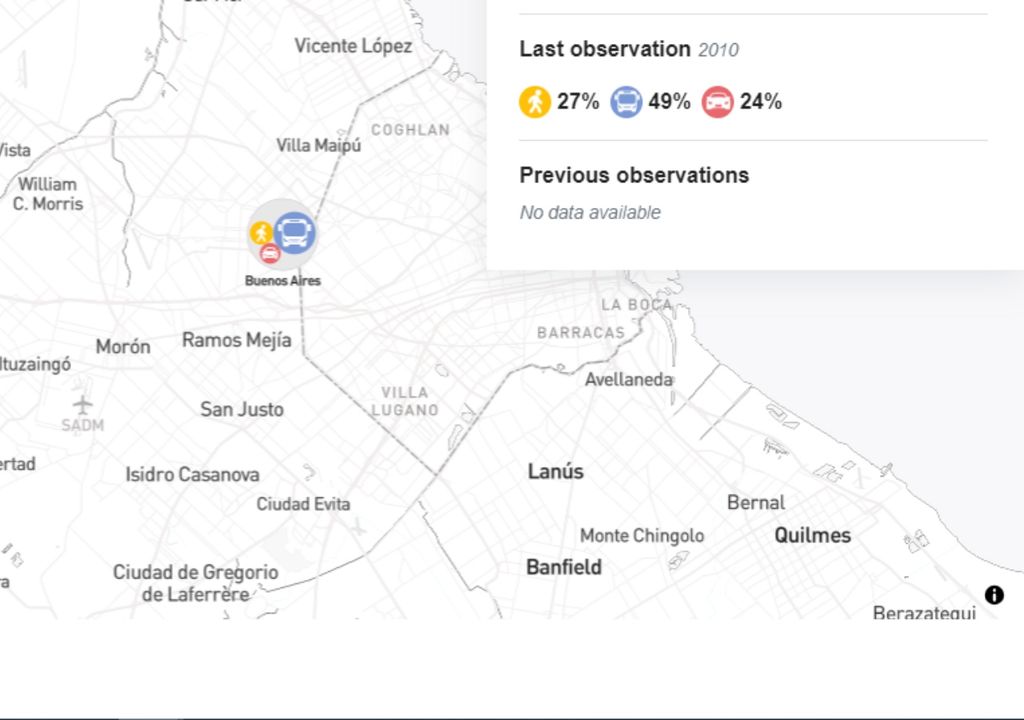
Task: Select the yellow pedestrian marker on the map
Action: [261, 233]
